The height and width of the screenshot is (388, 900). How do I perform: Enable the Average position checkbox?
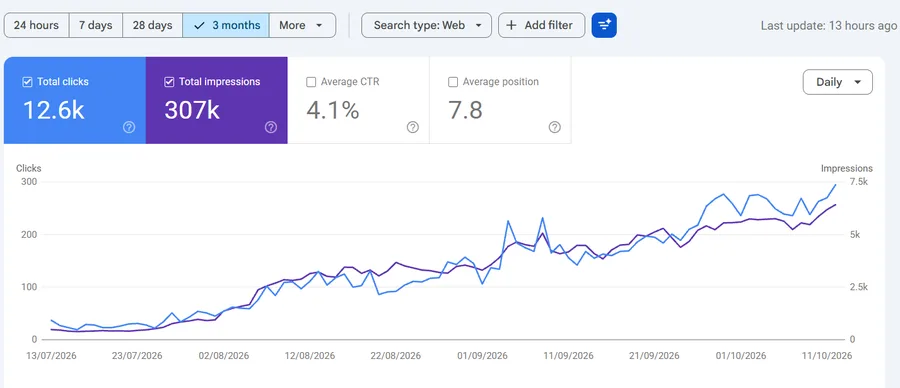(x=452, y=82)
